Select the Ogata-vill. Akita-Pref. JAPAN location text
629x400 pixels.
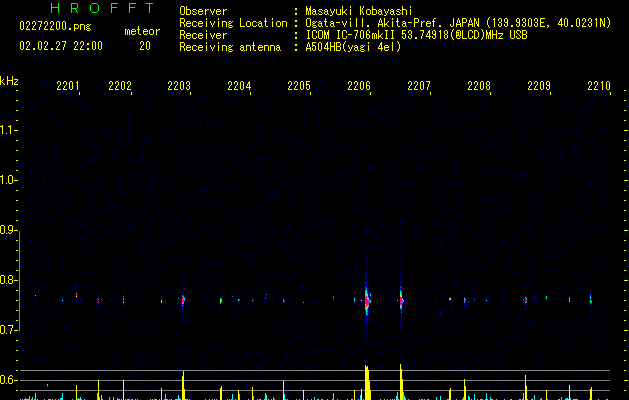click(458, 23)
